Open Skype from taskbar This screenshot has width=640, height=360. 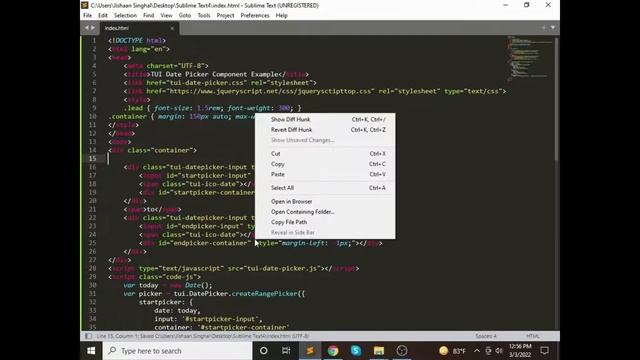point(356,351)
